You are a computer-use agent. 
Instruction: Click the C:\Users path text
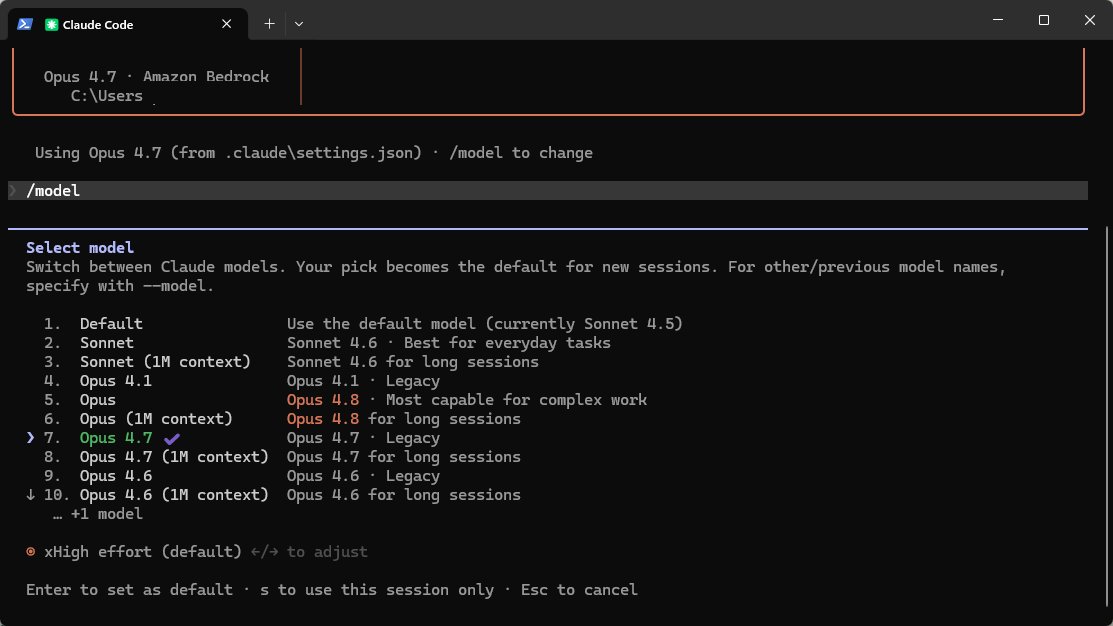[x=106, y=96]
